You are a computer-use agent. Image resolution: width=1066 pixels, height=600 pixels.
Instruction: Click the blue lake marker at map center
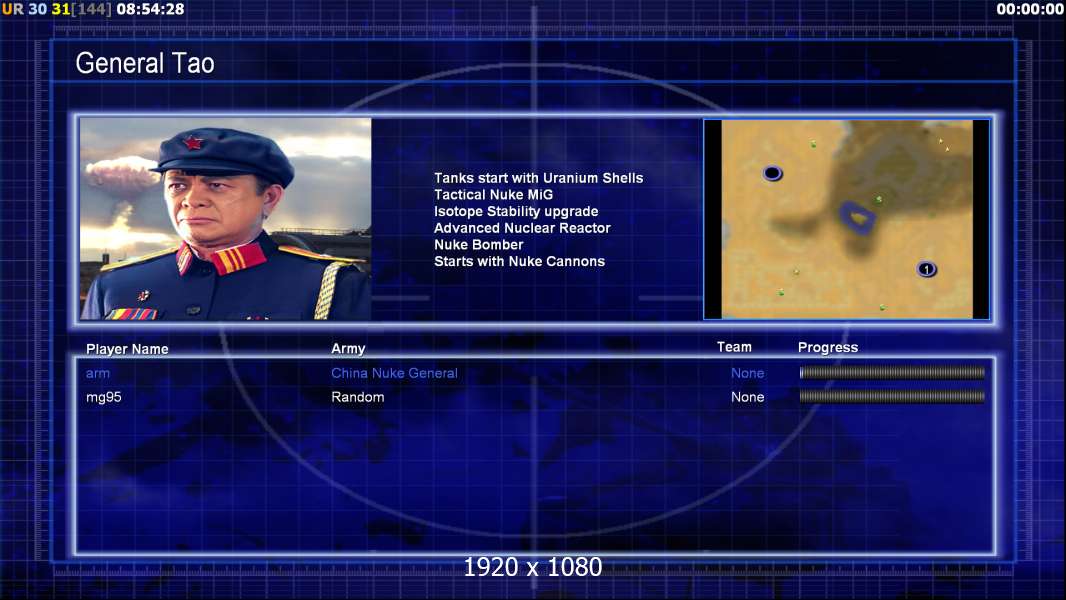click(858, 217)
